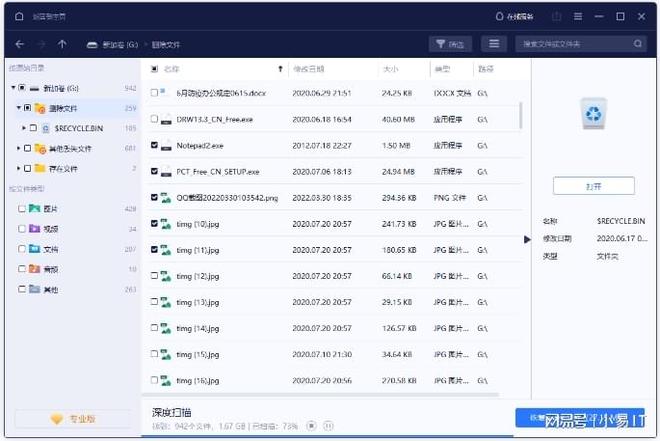Click the Audio folder icon
The height and width of the screenshot is (441, 660).
coord(35,268)
